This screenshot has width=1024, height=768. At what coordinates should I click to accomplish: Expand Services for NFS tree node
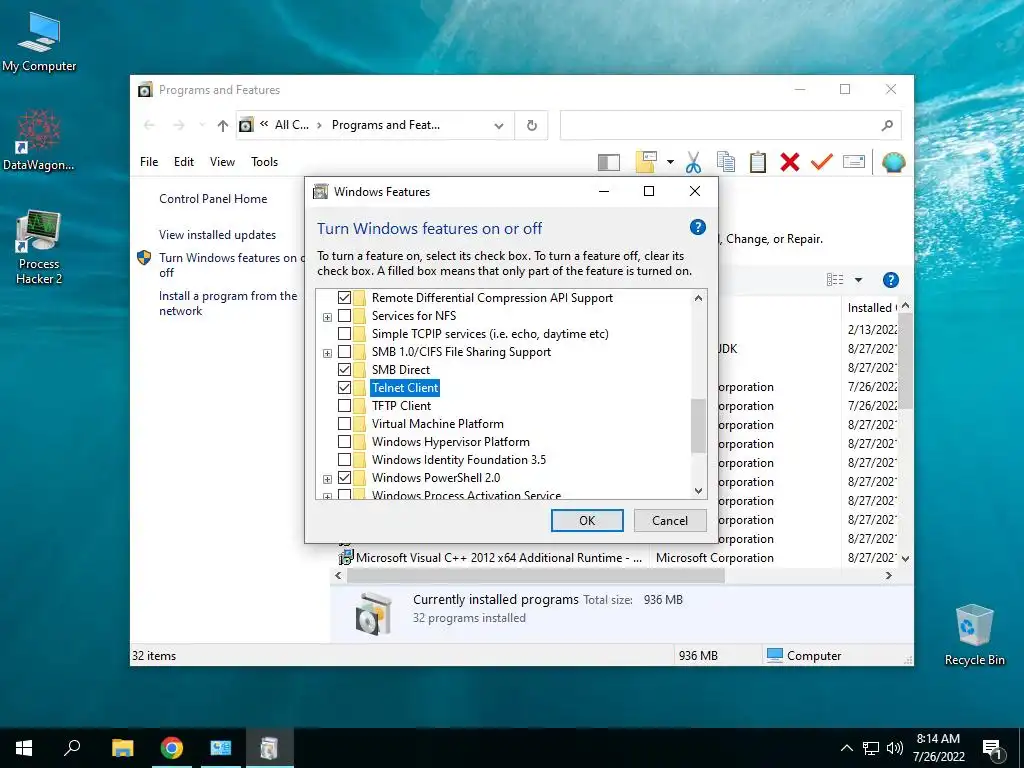coord(327,317)
